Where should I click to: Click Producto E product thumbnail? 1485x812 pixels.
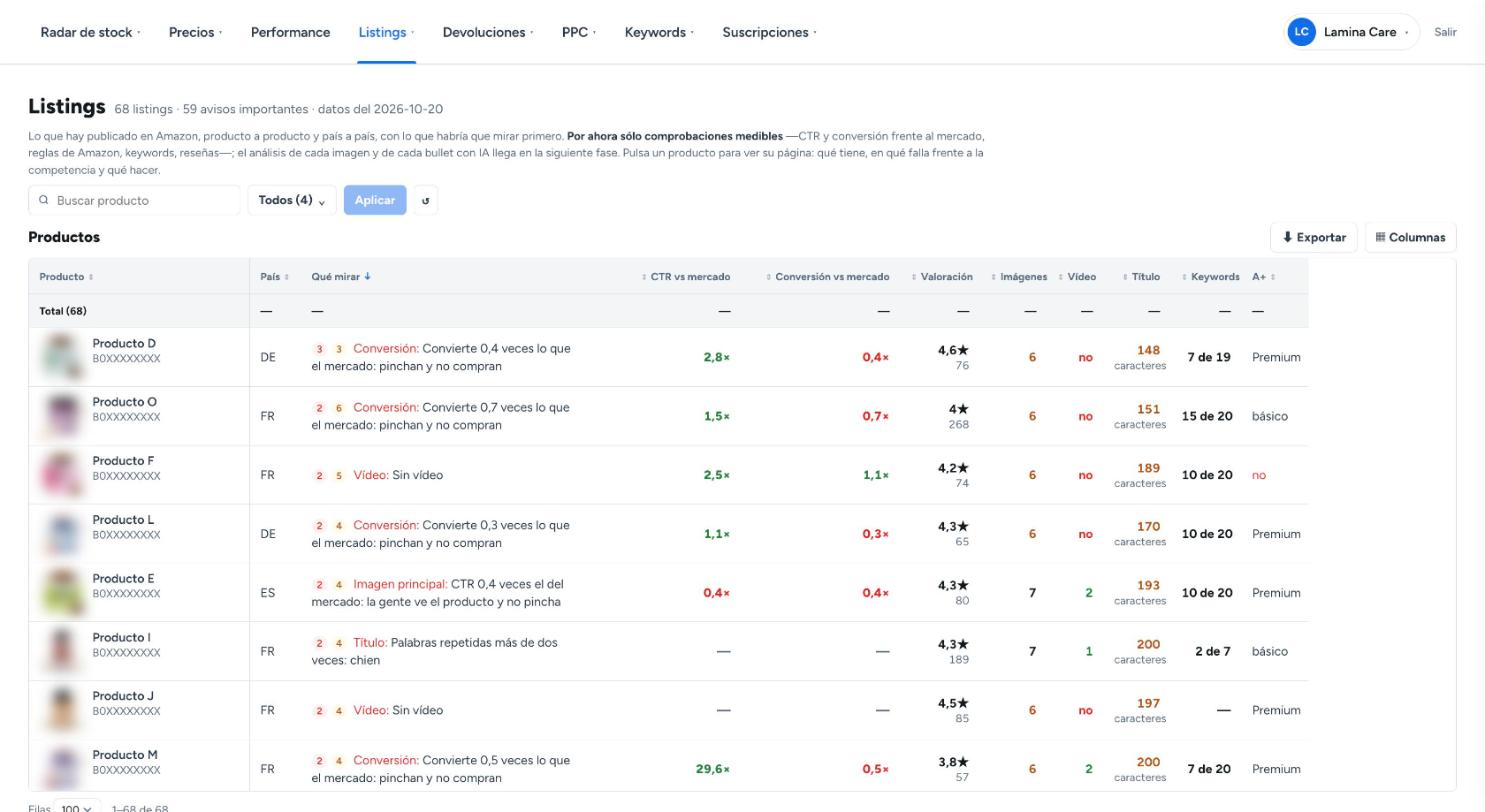click(61, 592)
